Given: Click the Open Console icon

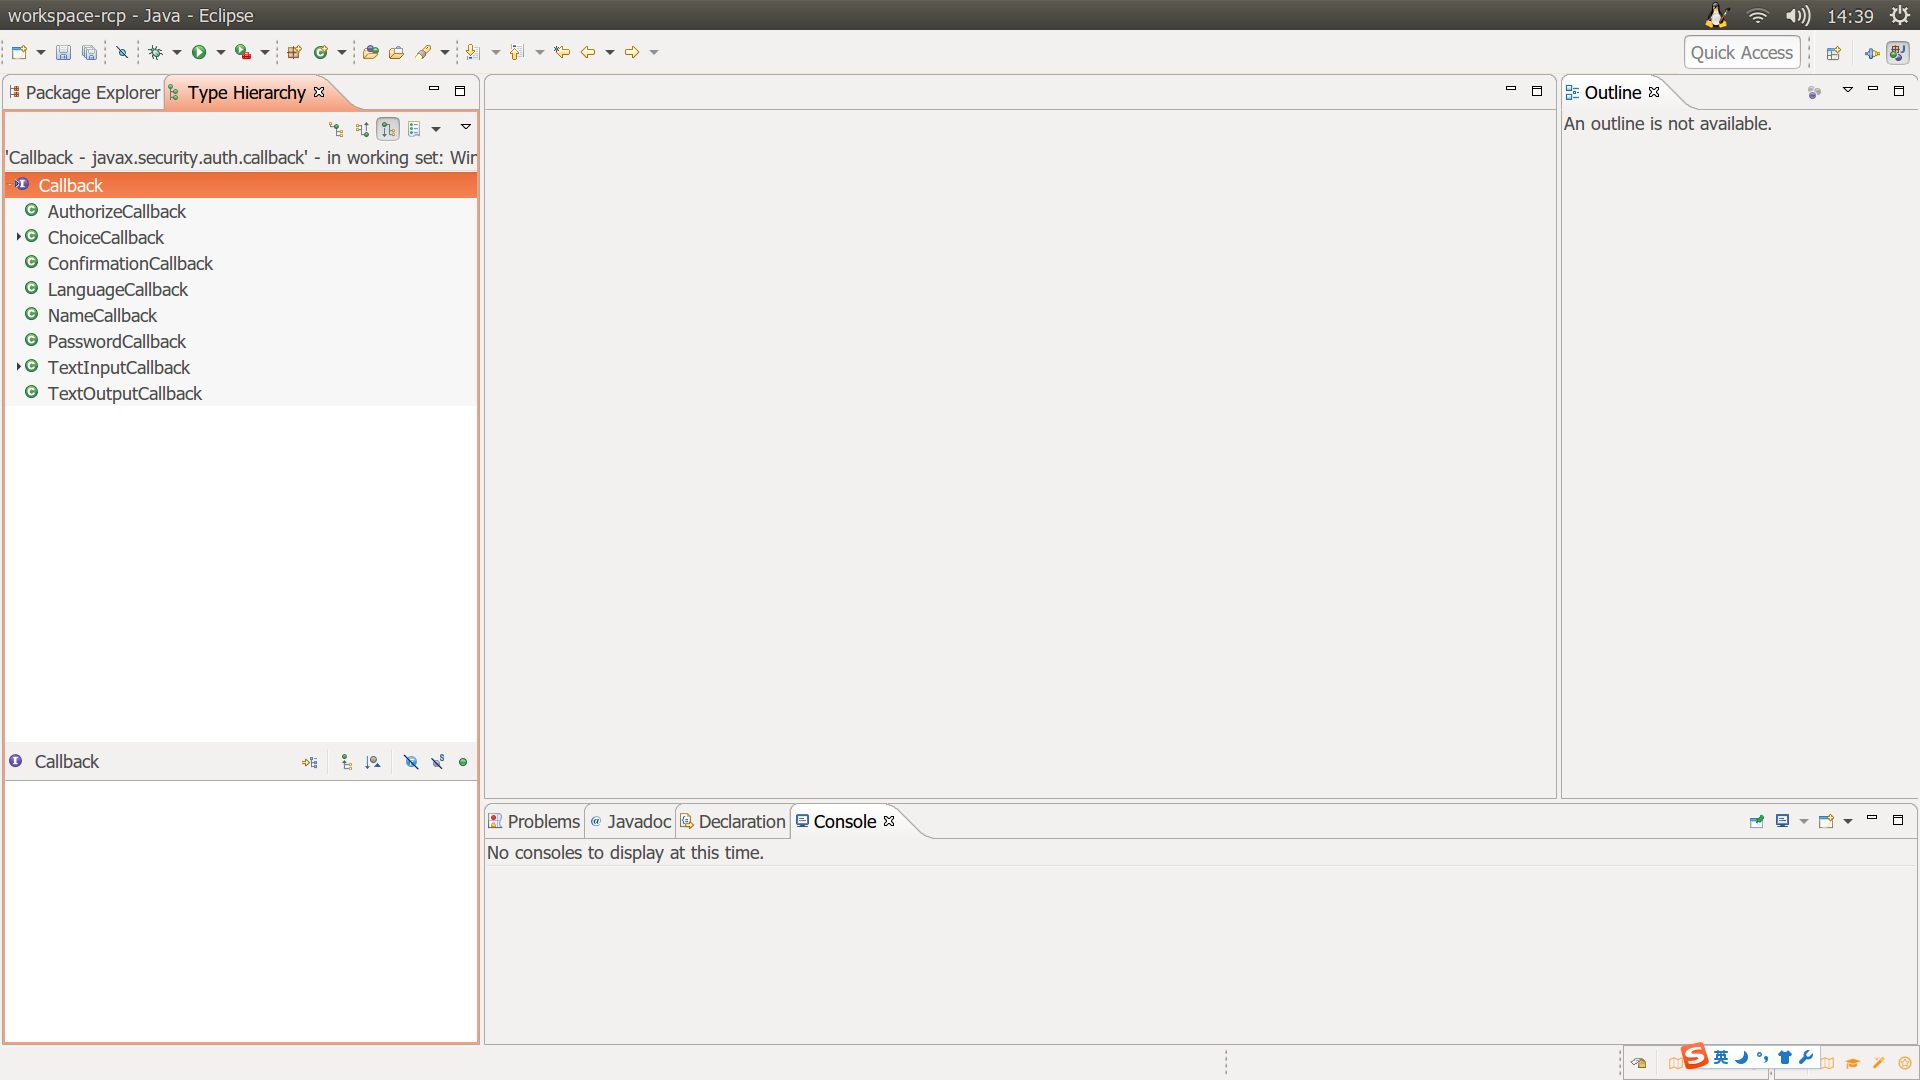Looking at the screenshot, I should 1826,821.
